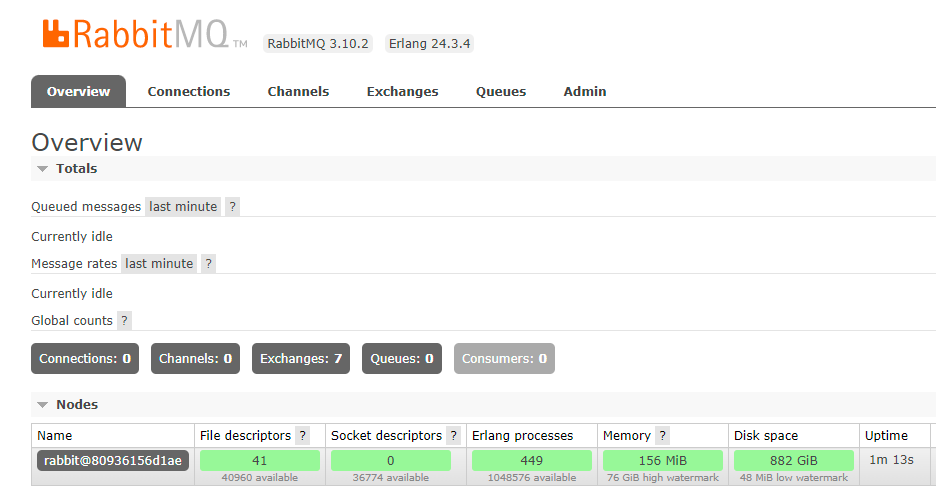The height and width of the screenshot is (490, 936).
Task: Open the Queues tab
Action: click(x=501, y=91)
